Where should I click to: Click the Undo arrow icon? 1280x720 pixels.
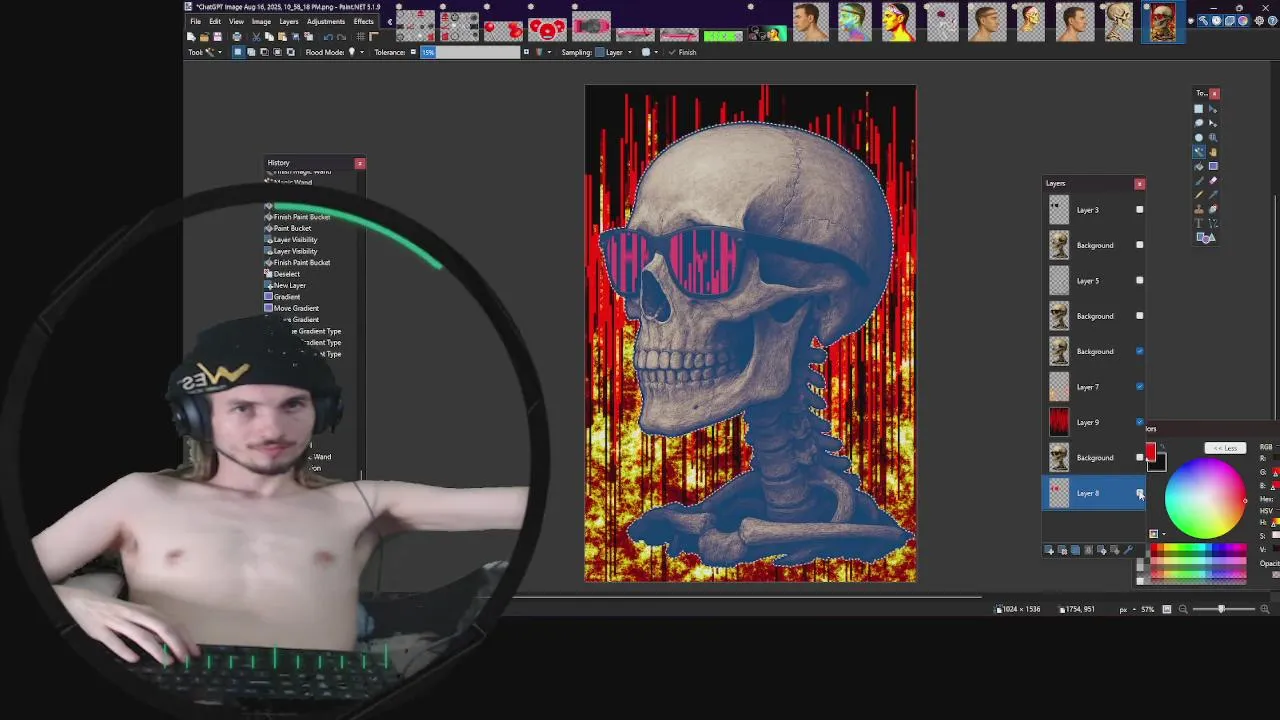pos(328,36)
